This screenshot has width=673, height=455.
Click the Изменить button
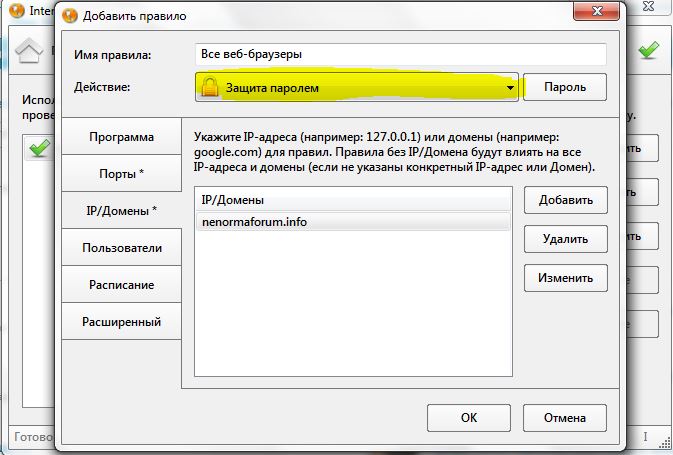click(565, 276)
